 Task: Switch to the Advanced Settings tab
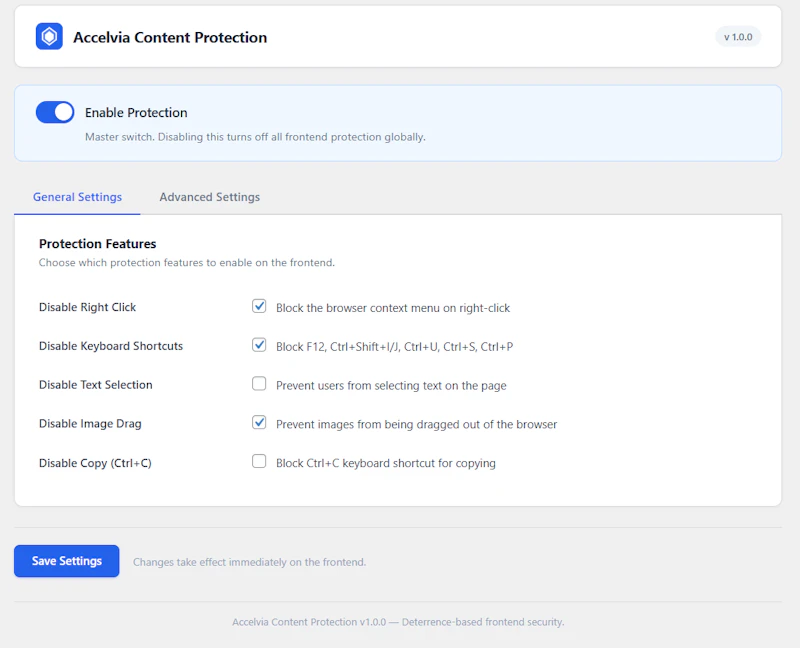[210, 197]
